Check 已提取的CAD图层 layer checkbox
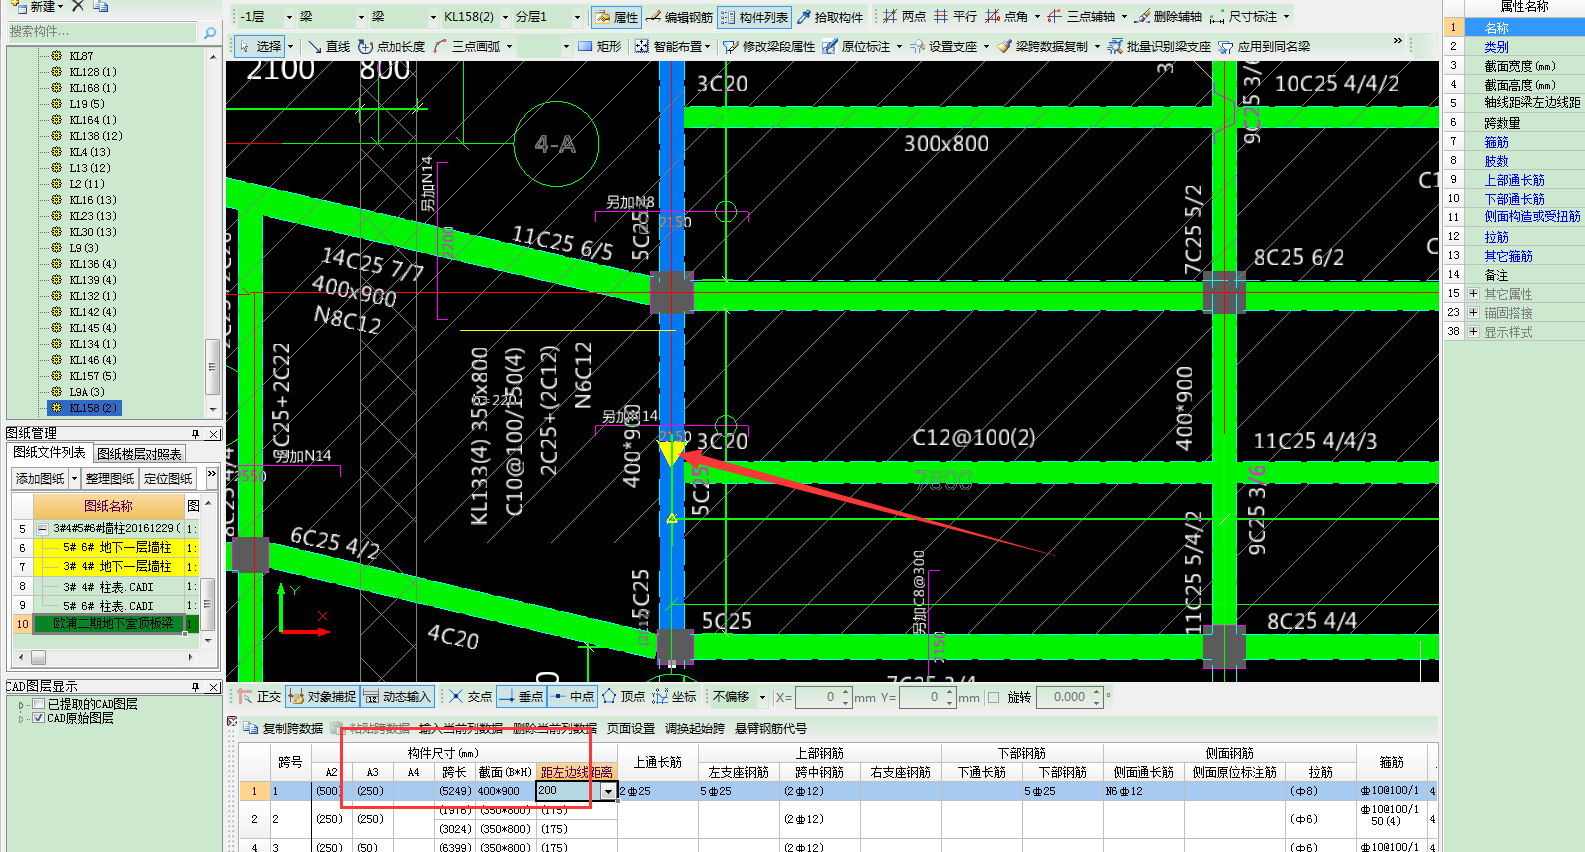This screenshot has width=1585, height=852. (39, 704)
